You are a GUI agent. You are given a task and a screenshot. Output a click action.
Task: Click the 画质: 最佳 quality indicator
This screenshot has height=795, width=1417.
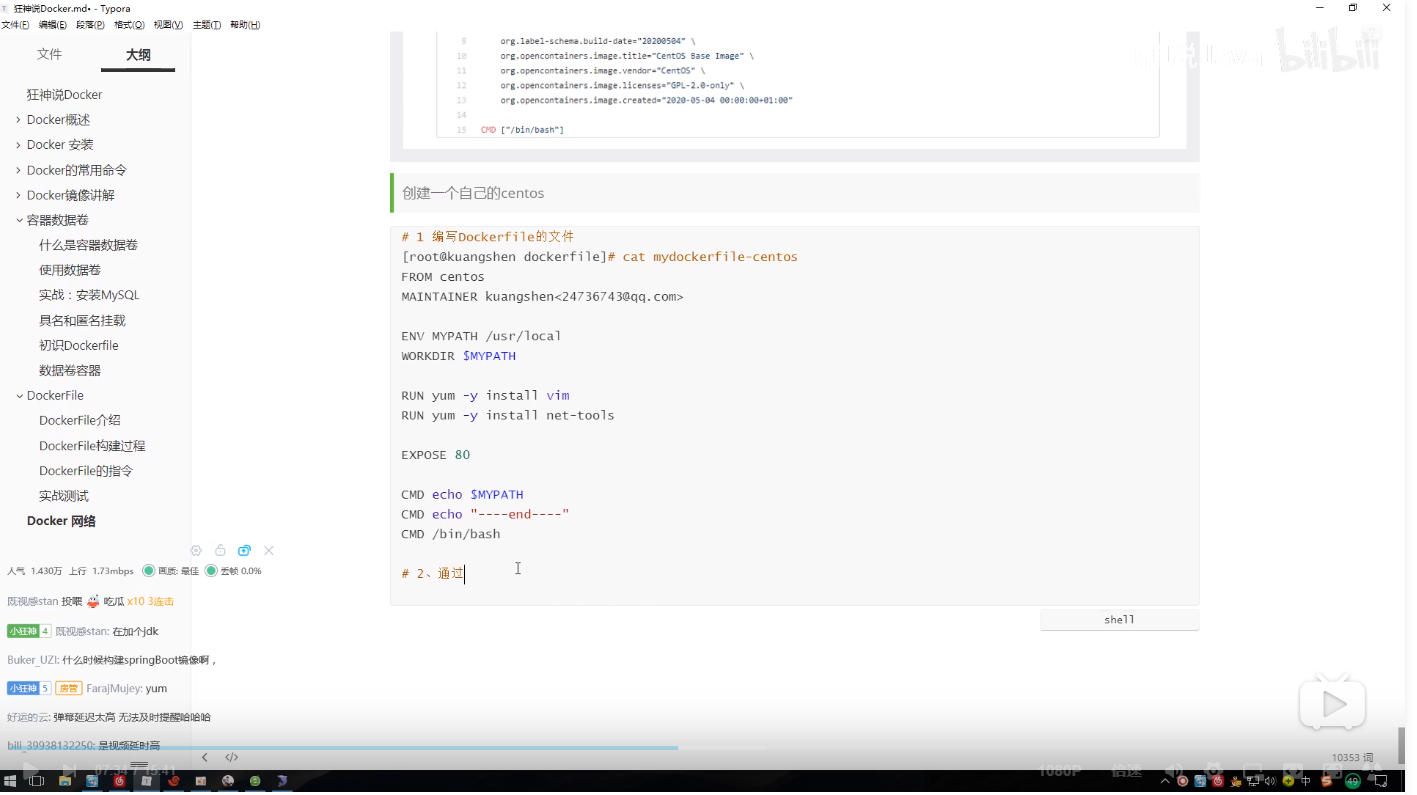tap(171, 571)
